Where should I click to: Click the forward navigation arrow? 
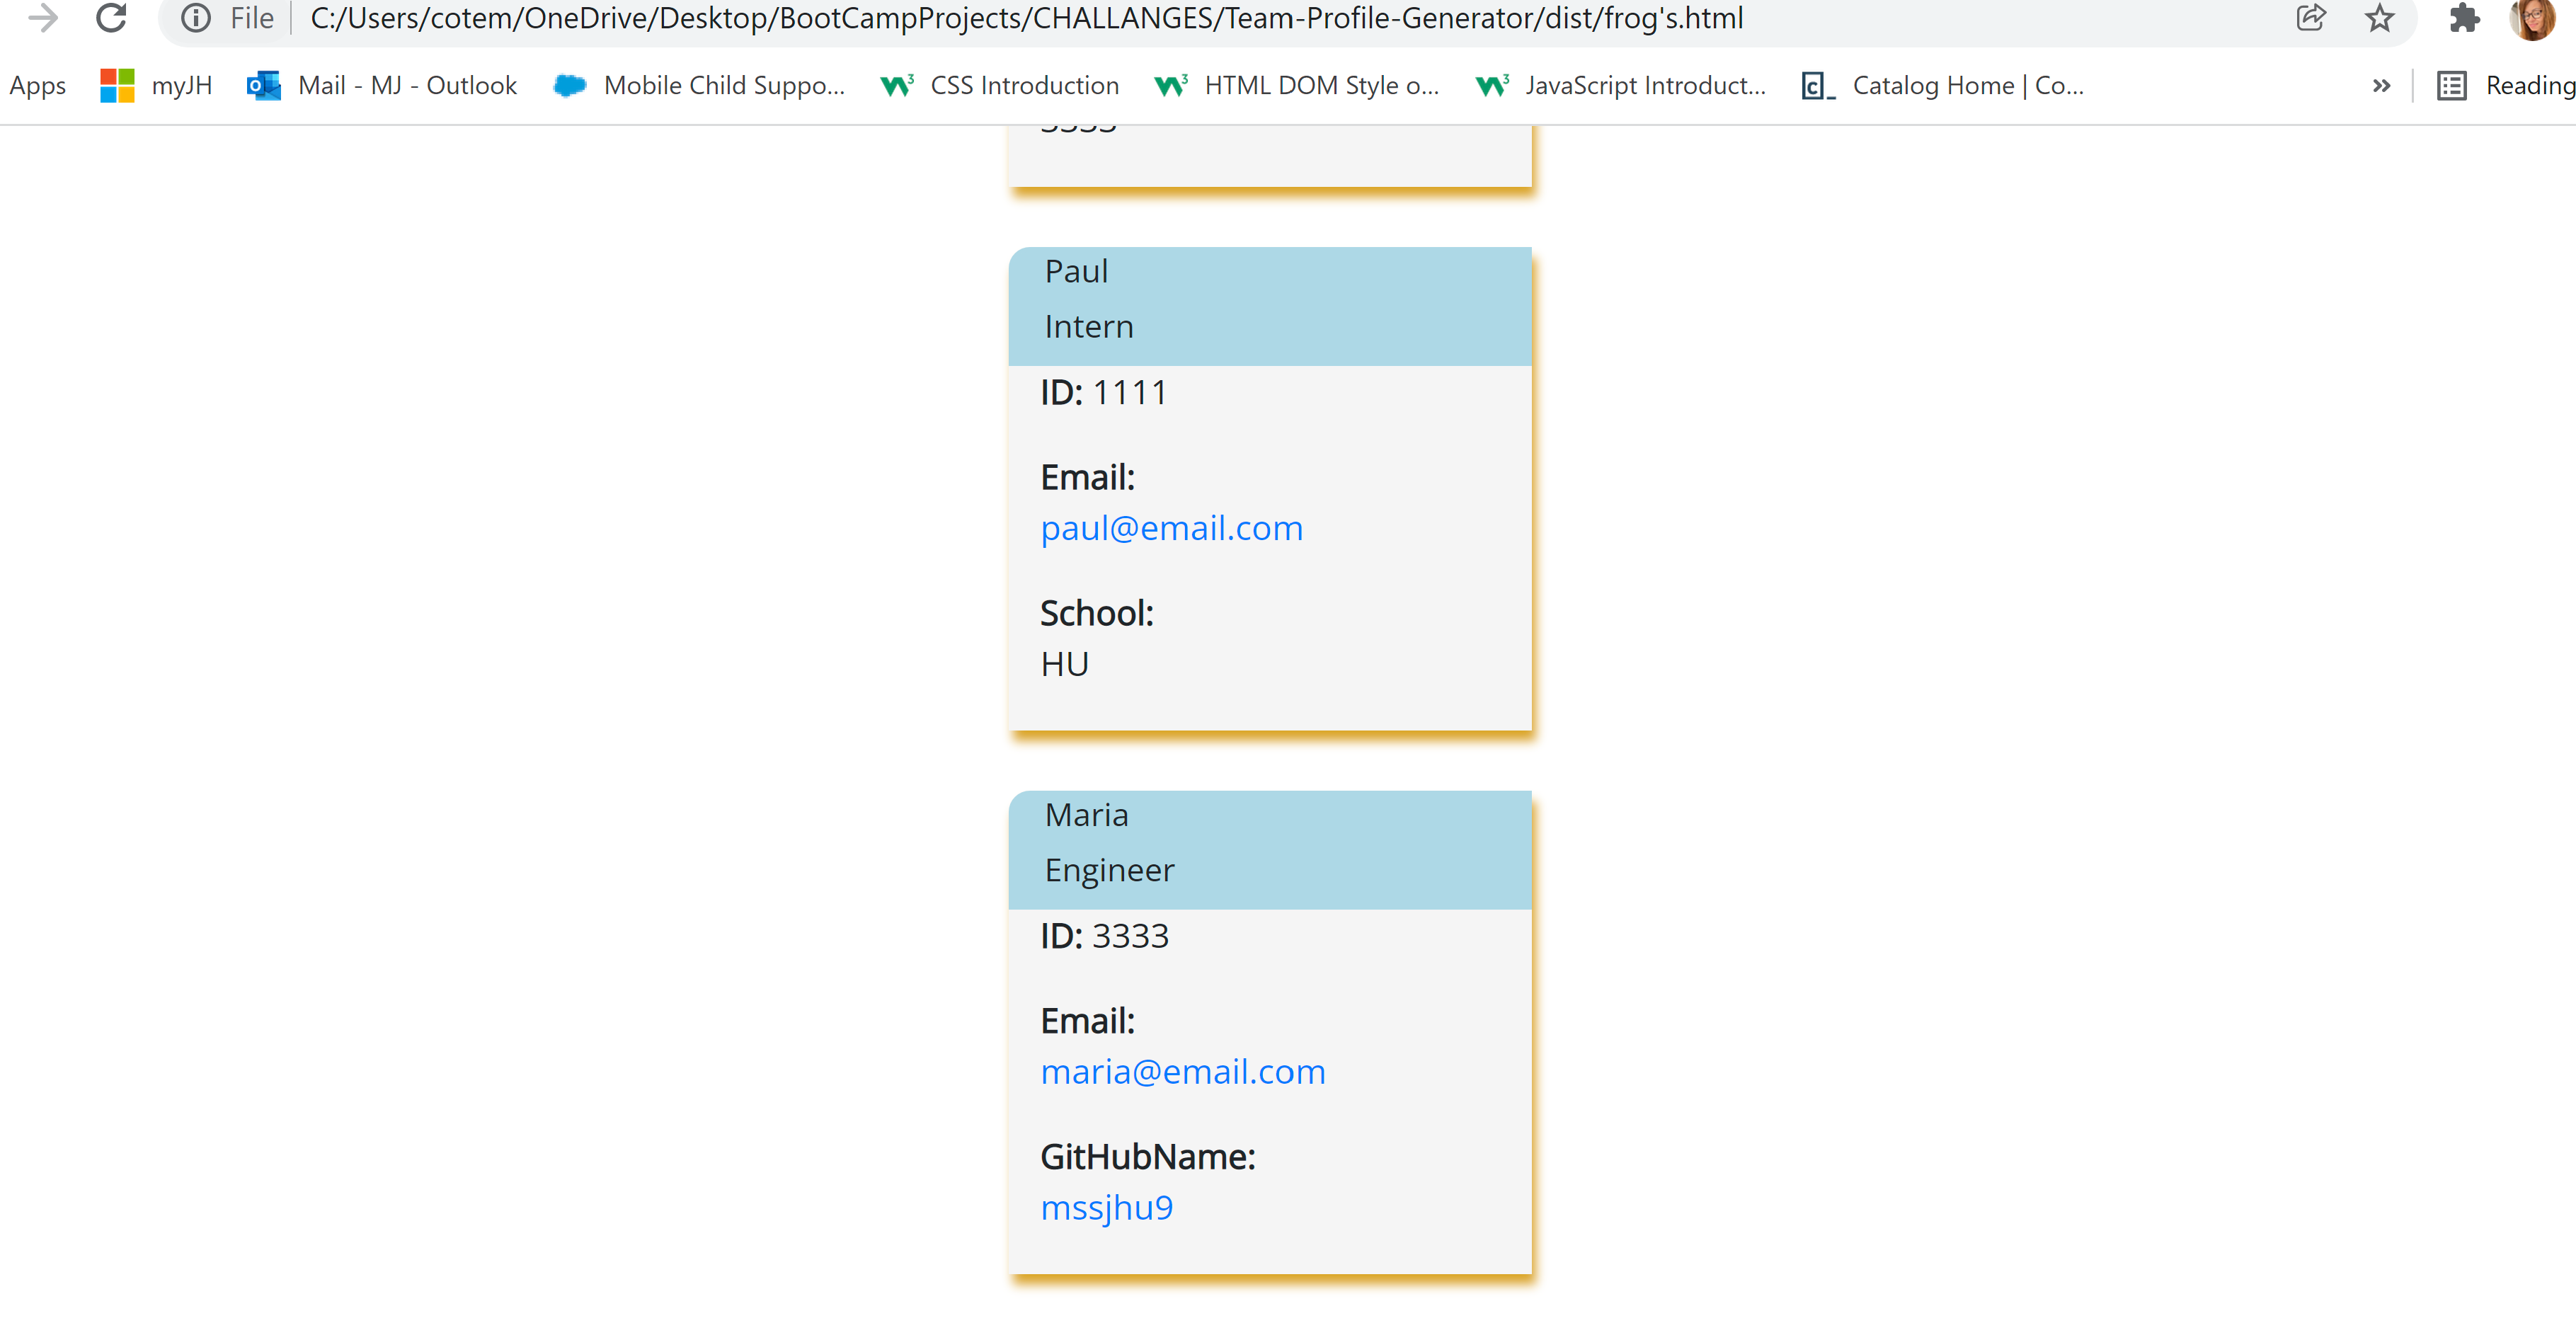42,18
